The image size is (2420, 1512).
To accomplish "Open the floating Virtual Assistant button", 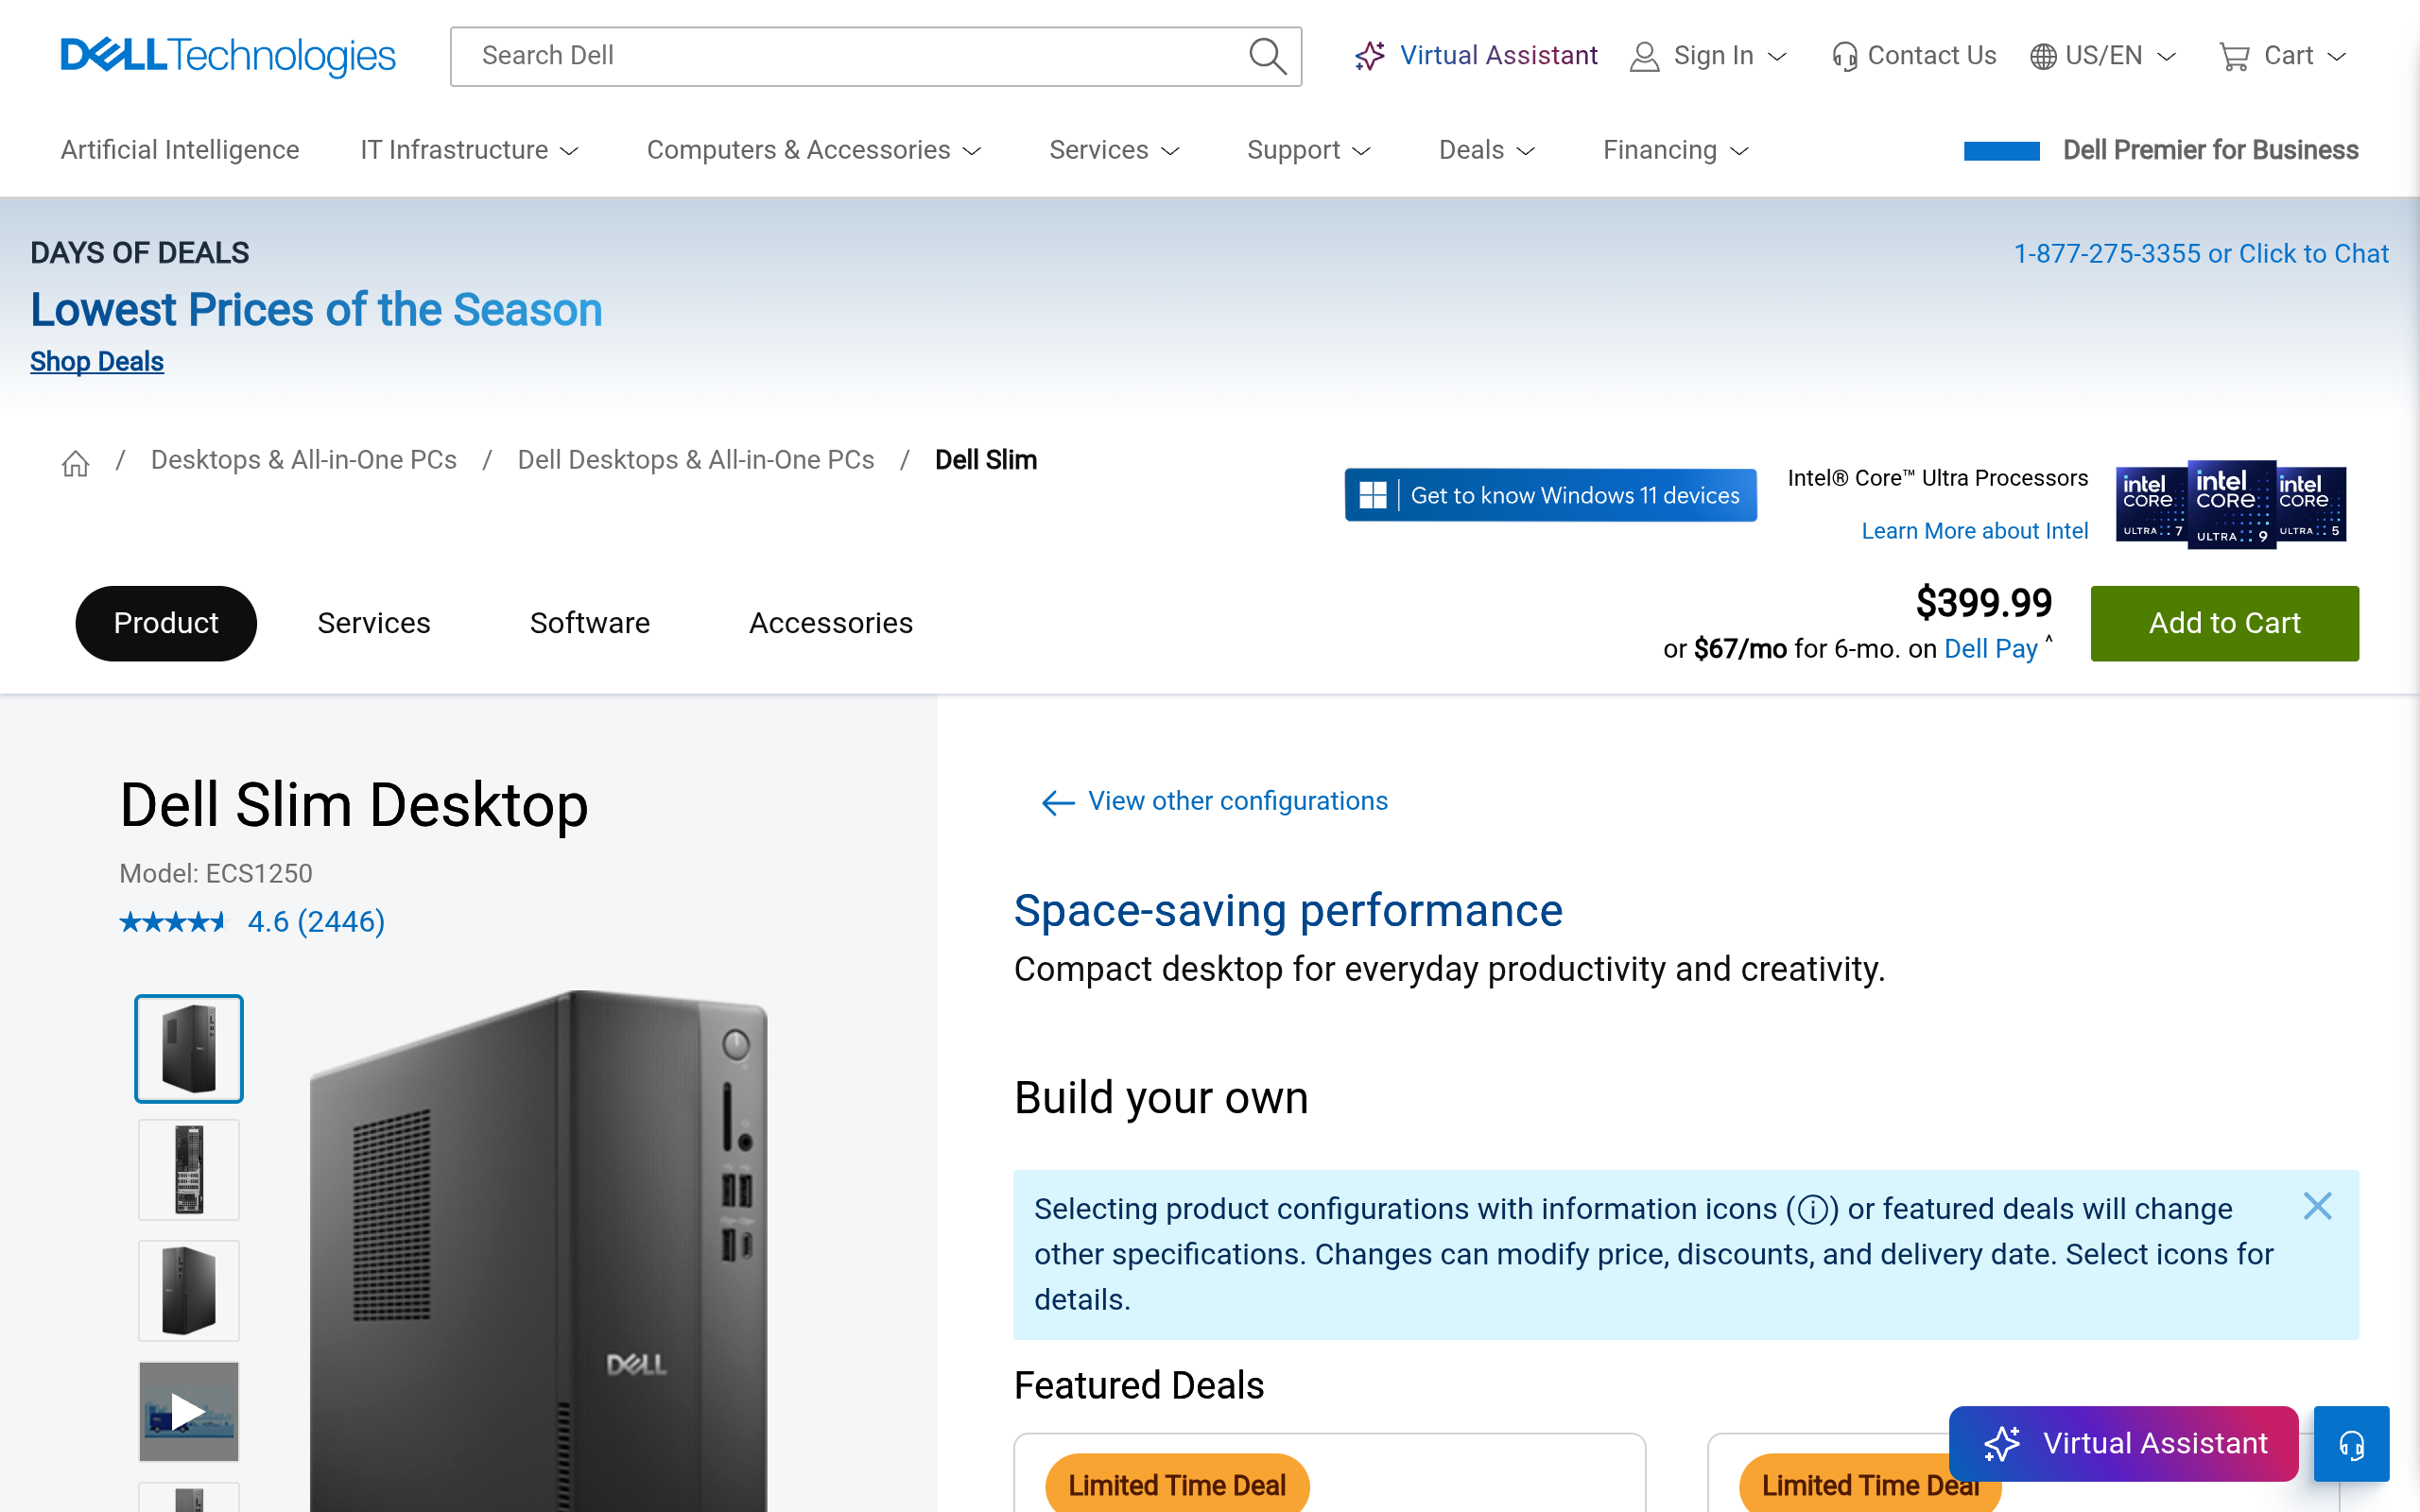I will pos(2124,1443).
